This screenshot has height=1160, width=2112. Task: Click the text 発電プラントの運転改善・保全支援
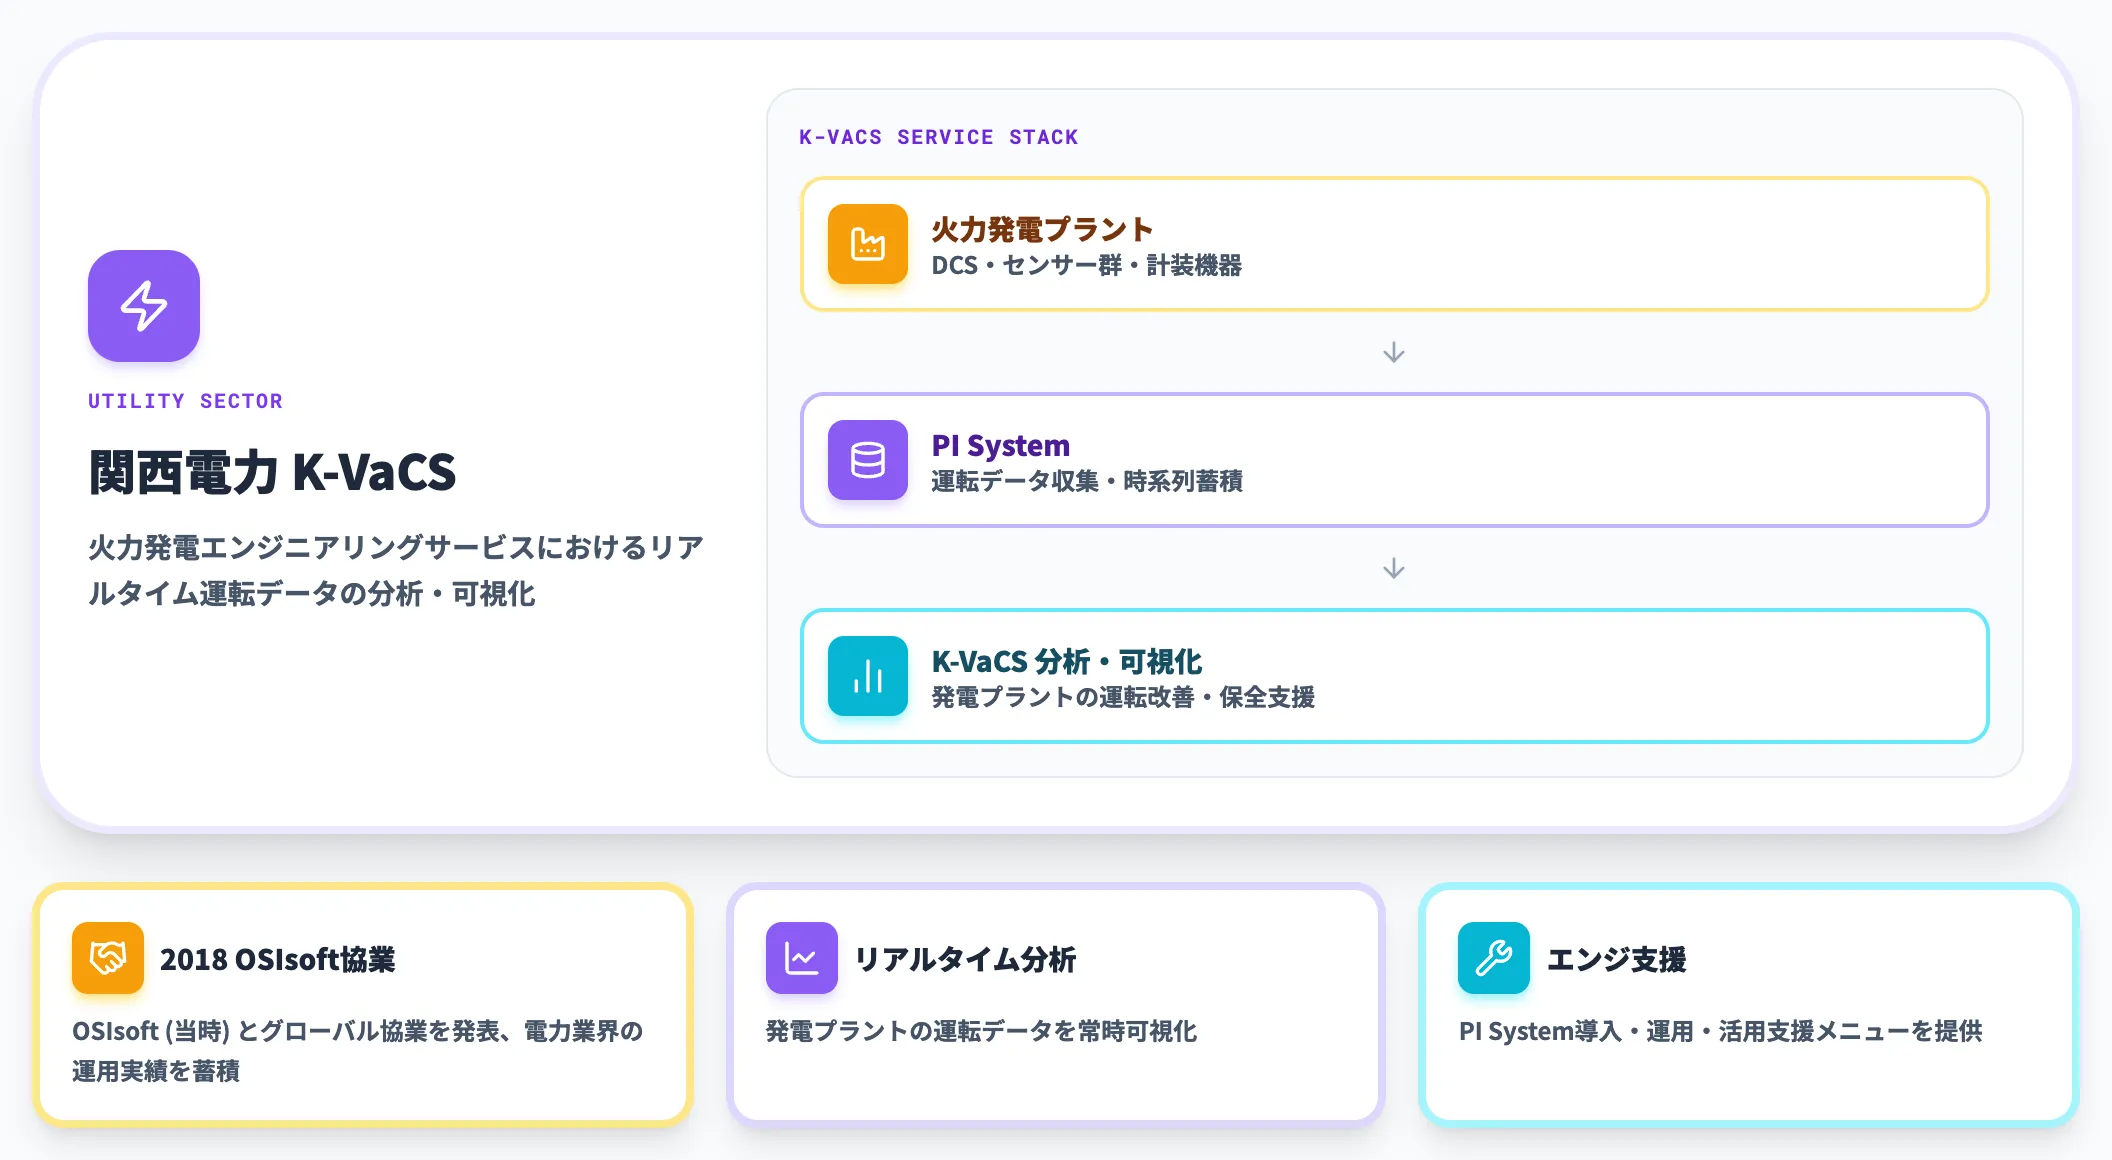tap(1123, 698)
